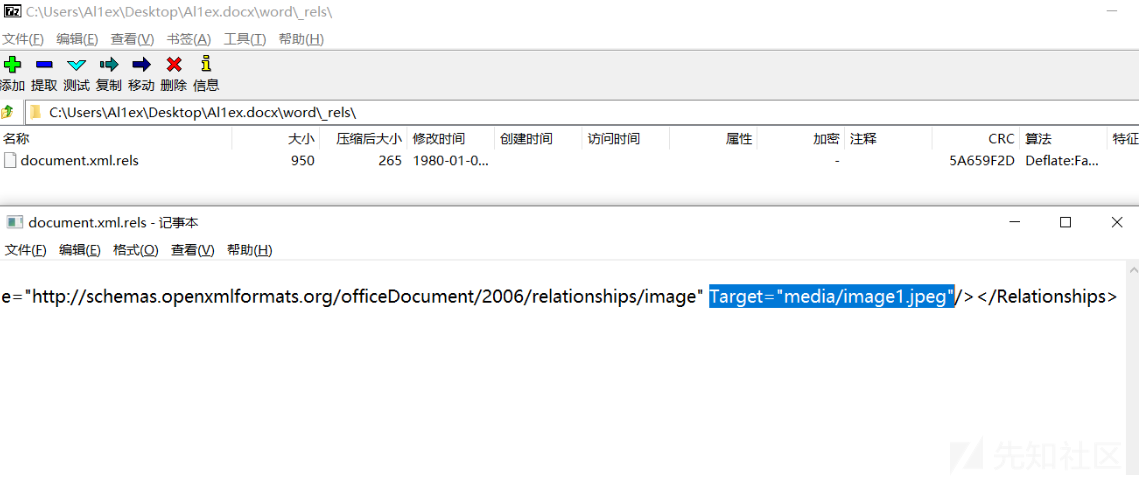This screenshot has height=479, width=1139.
Task: Click the Move (移动) arrow icon
Action: (141, 65)
